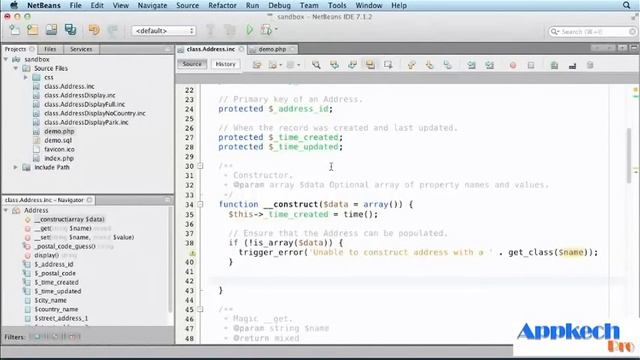
Task: Click the Search input field
Action: tap(592, 31)
